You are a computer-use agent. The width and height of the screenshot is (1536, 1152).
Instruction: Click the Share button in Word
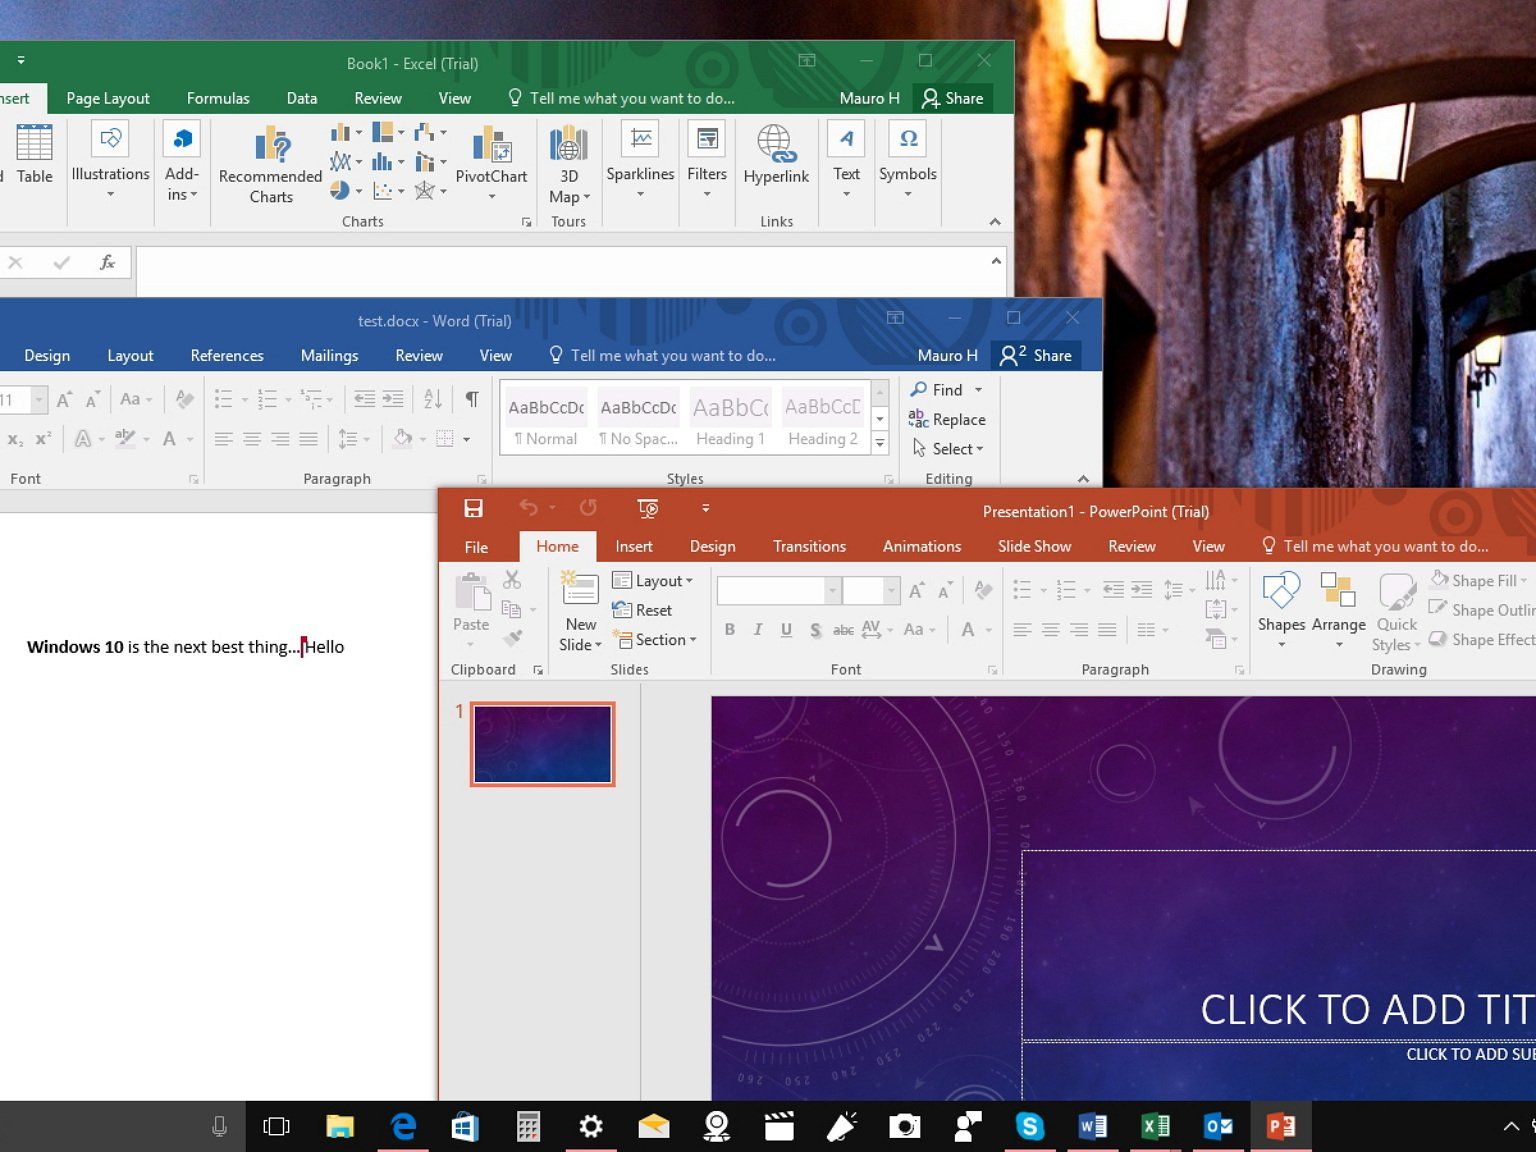coord(1036,355)
